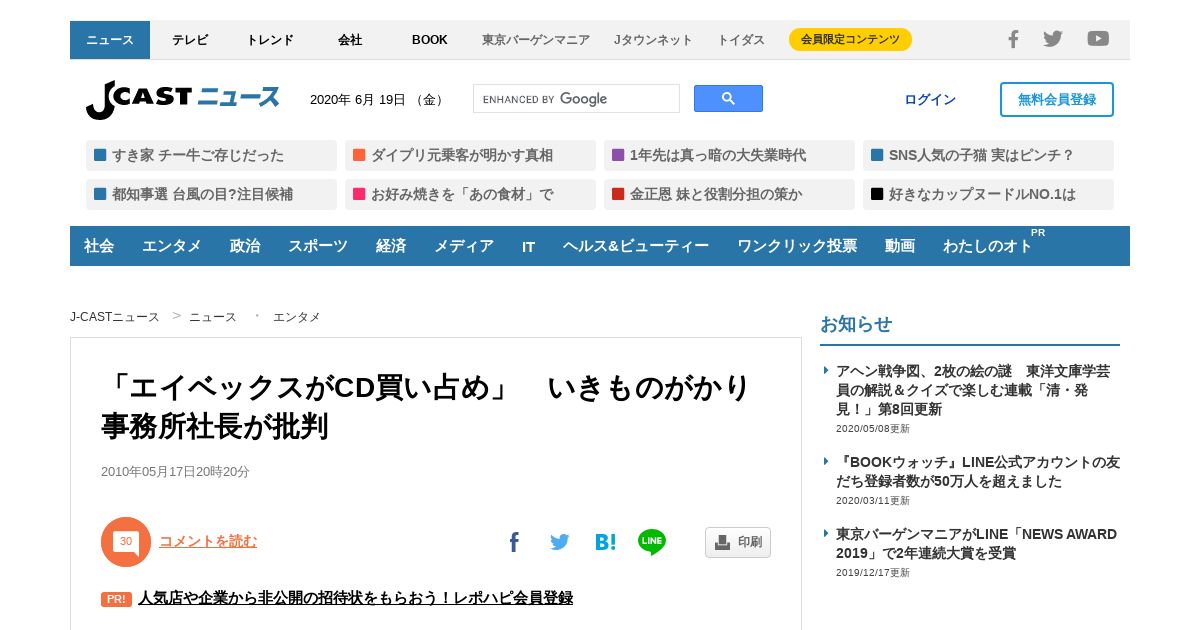Open headline 好きなカップヌードルNO.1は
The image size is (1200, 630).
pos(988,194)
